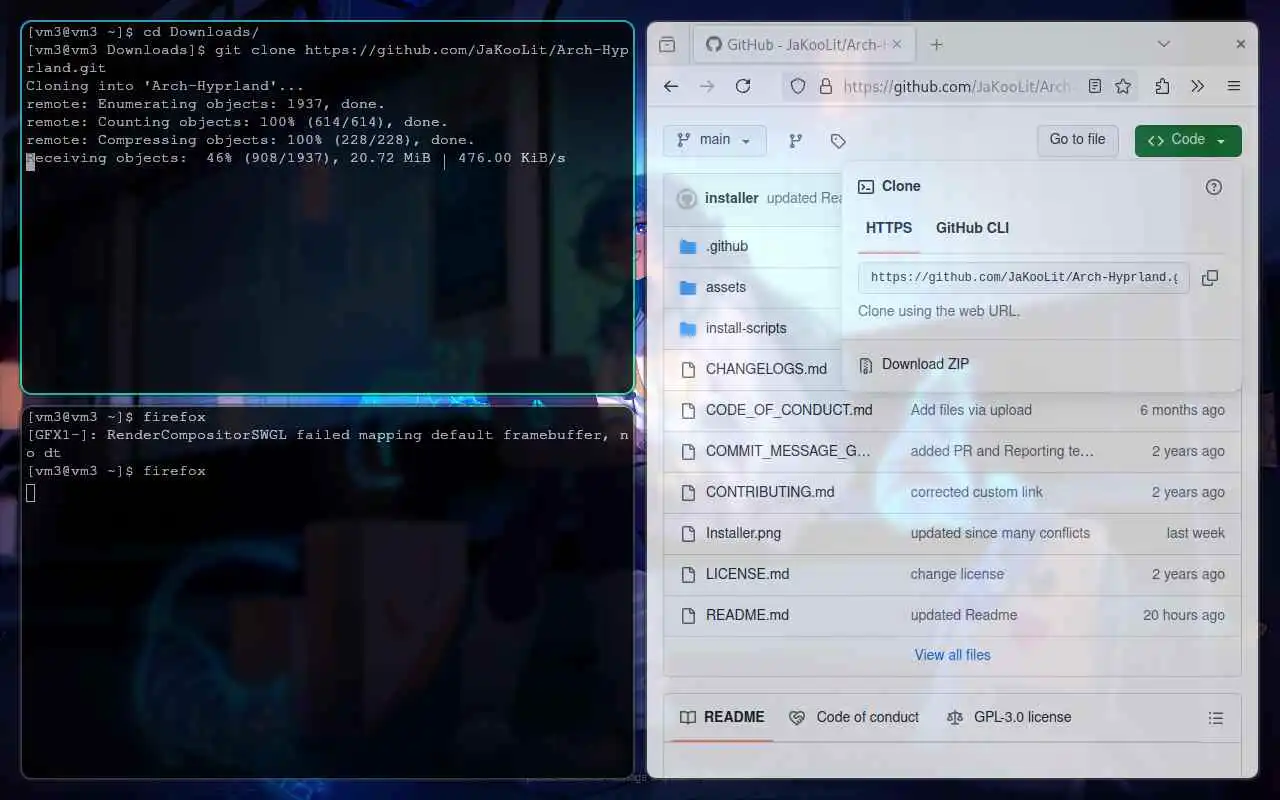Open clone help question icon
The width and height of the screenshot is (1280, 800).
point(1214,187)
